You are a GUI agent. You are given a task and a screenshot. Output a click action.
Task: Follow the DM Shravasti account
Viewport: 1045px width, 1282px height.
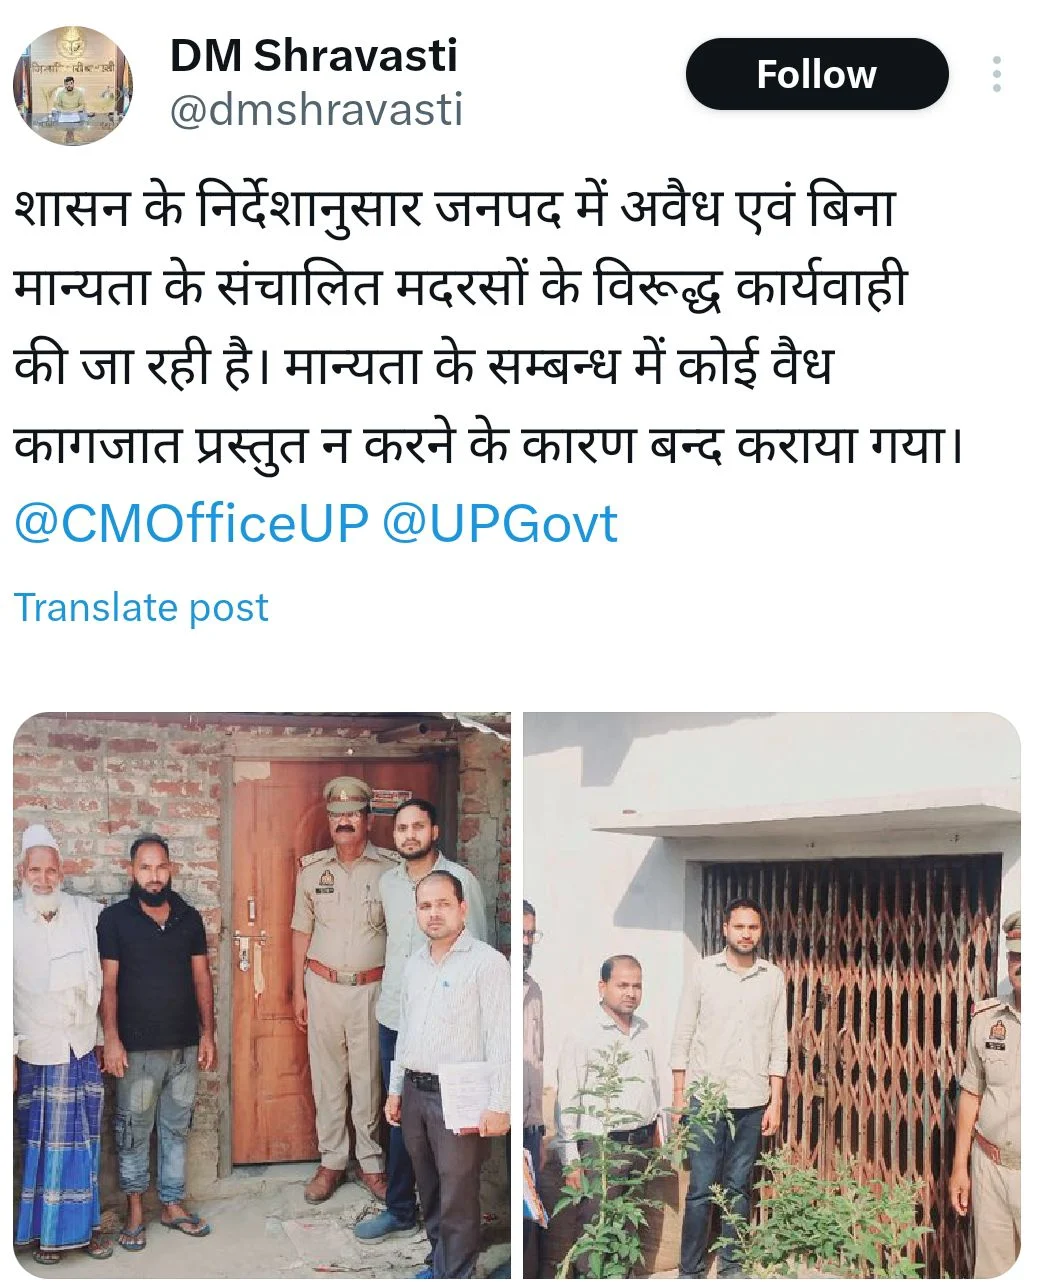tap(816, 74)
